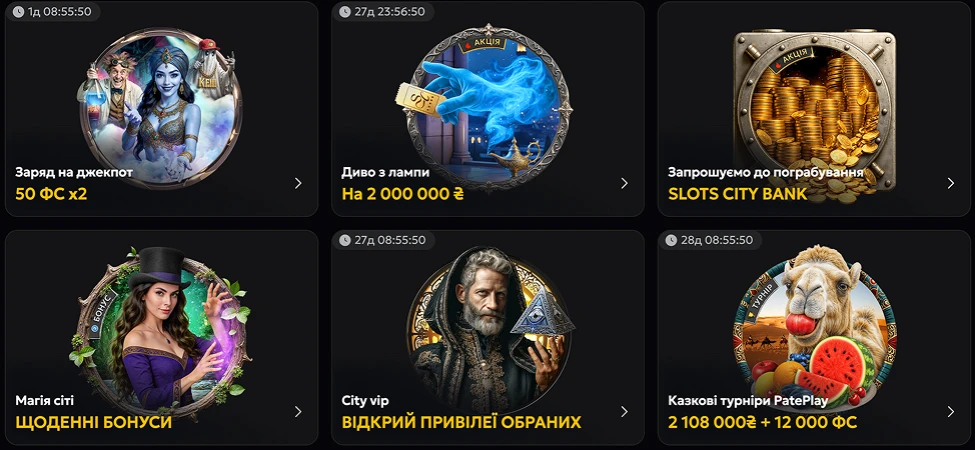The height and width of the screenshot is (450, 975).
Task: Open the camel with fruits tournament image
Action: (x=815, y=328)
